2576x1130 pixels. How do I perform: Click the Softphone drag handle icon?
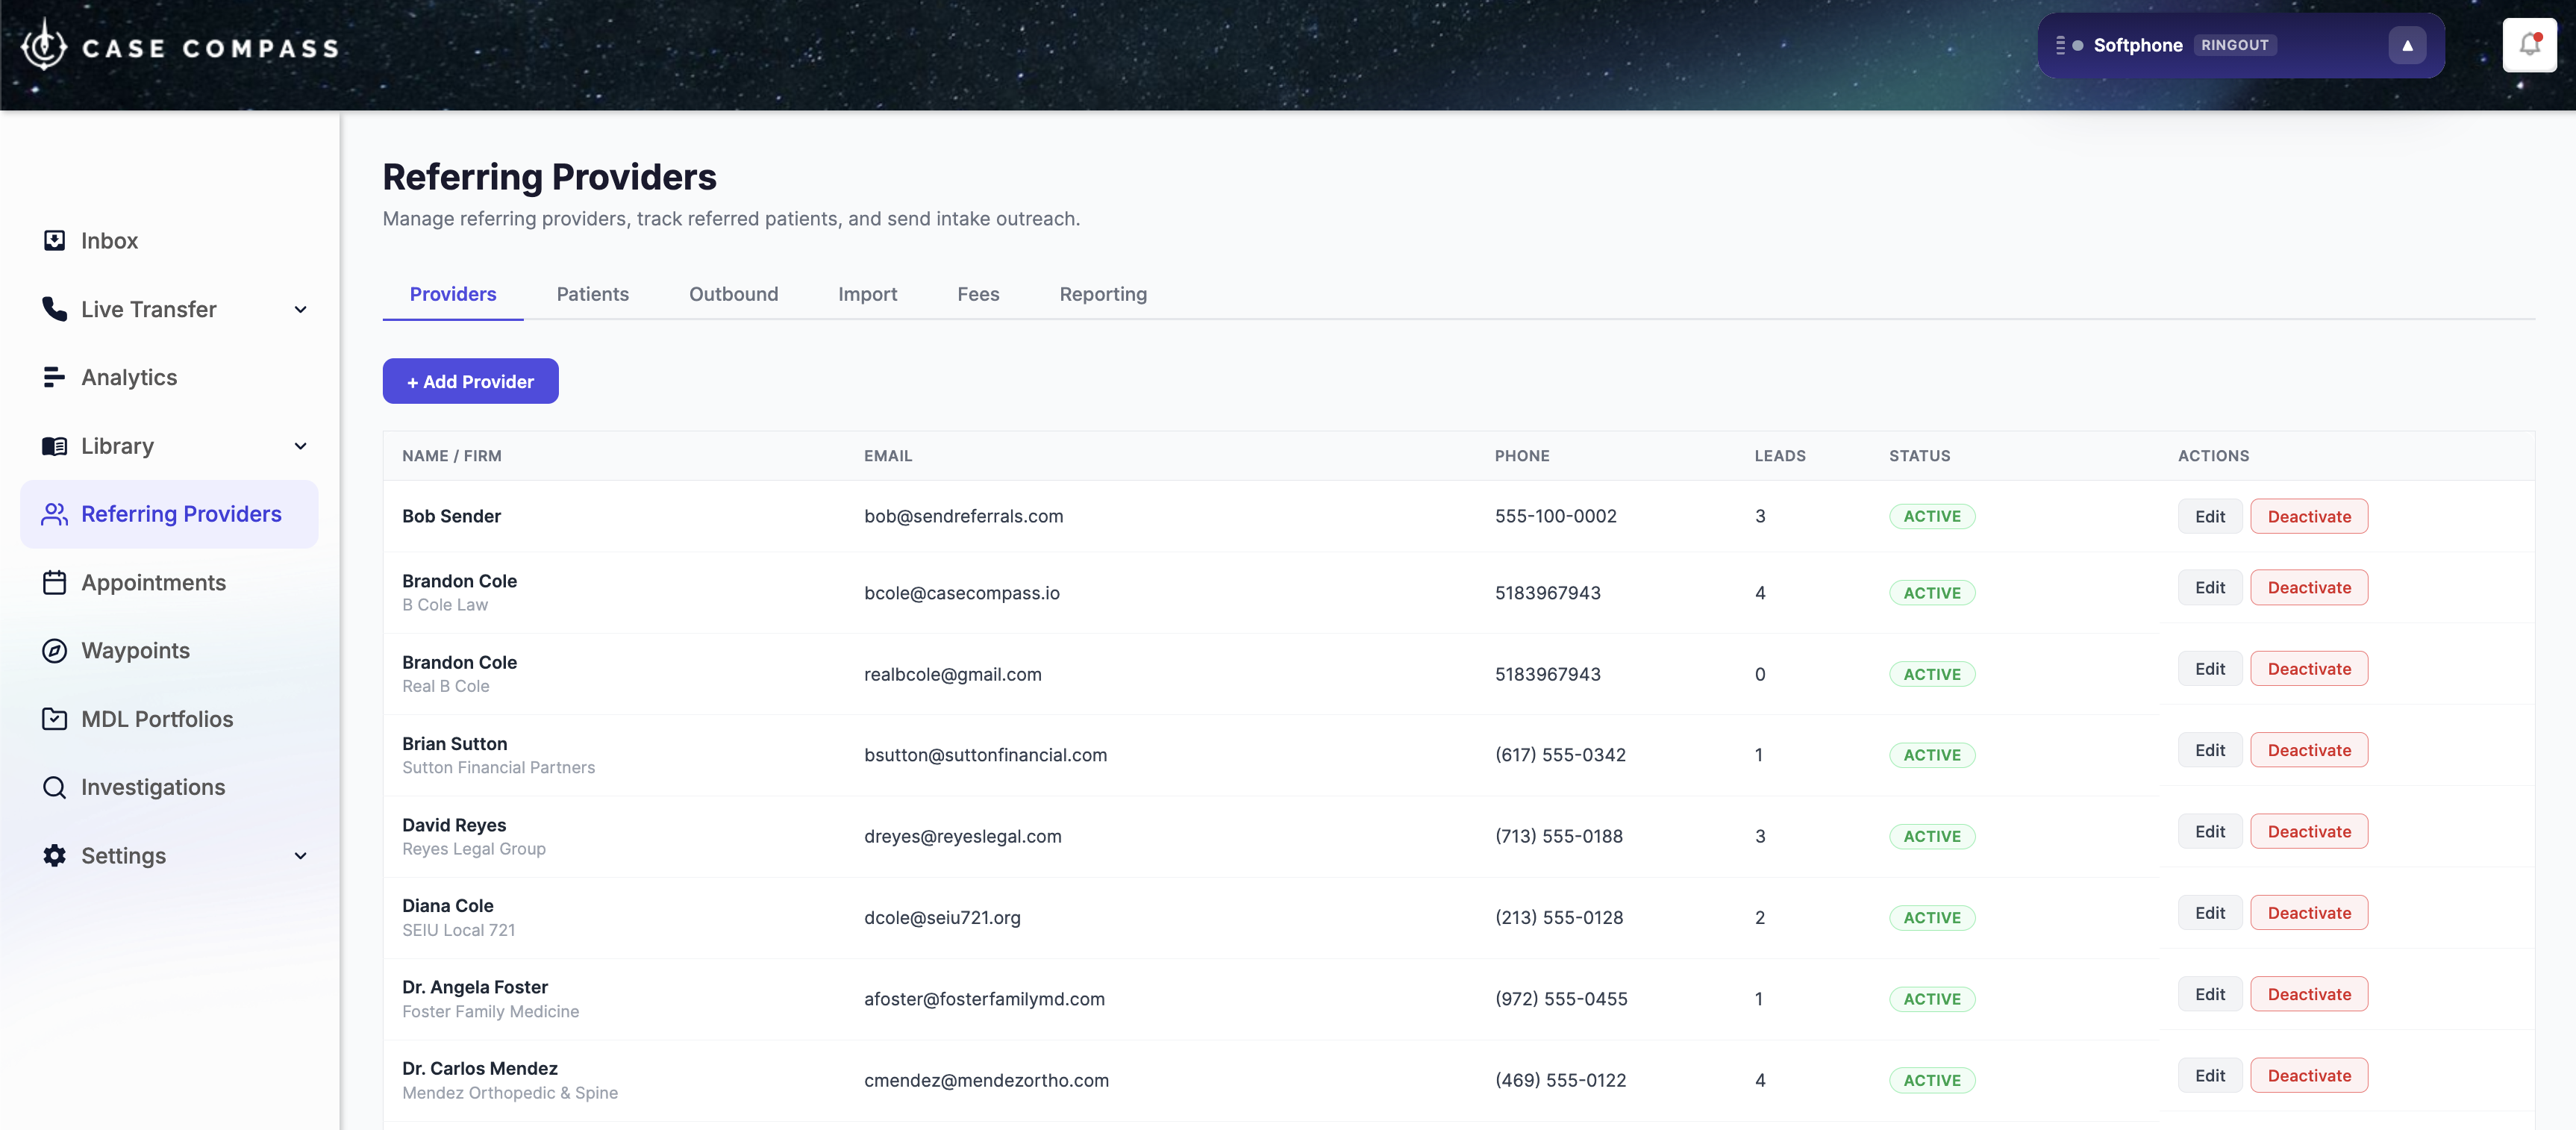tap(2060, 45)
